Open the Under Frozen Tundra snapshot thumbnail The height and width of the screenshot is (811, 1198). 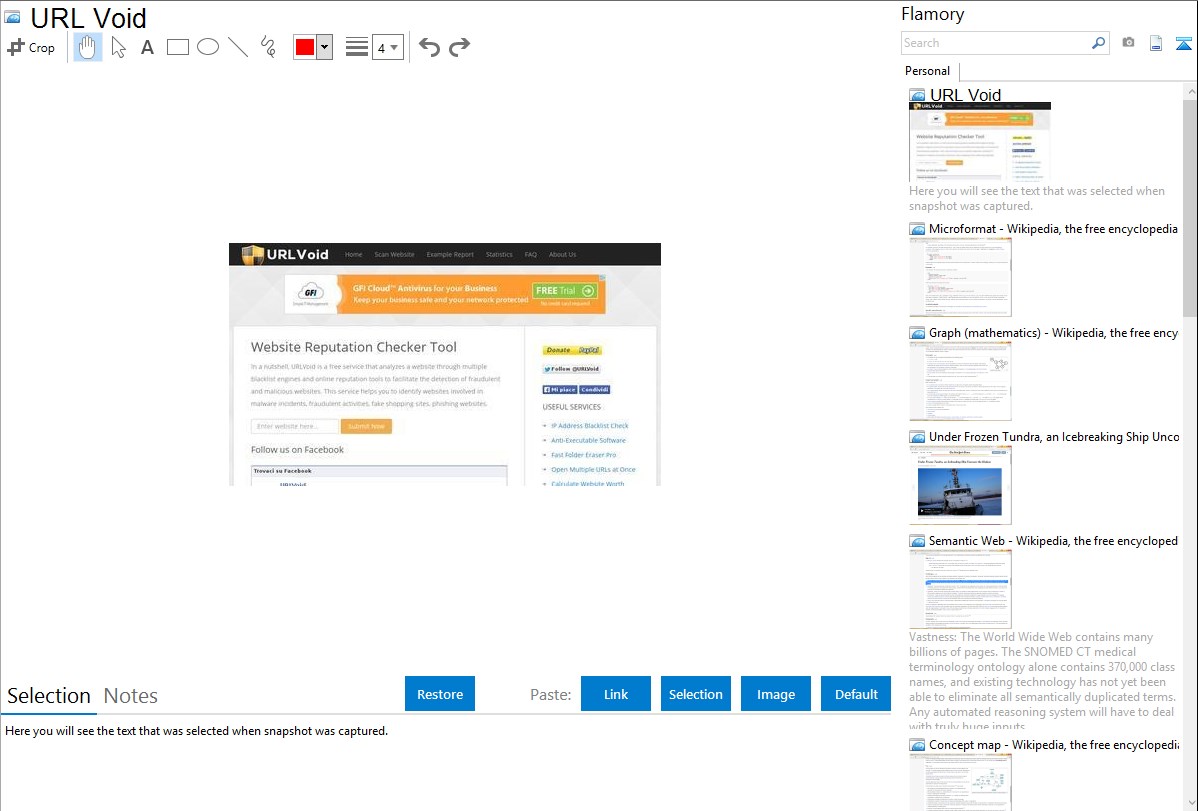(x=960, y=485)
